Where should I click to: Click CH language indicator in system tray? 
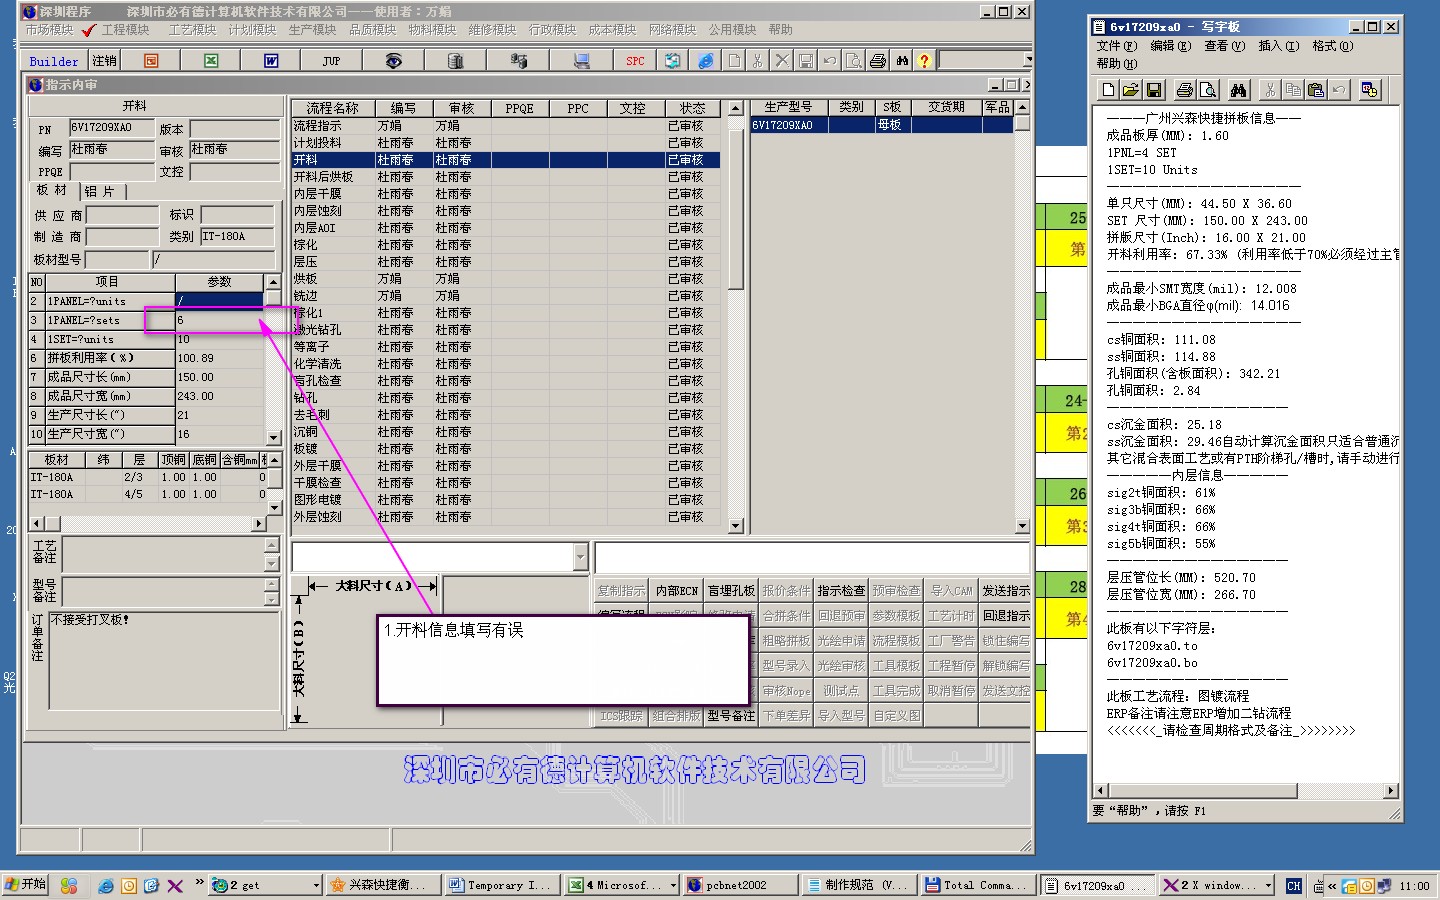pos(1294,886)
